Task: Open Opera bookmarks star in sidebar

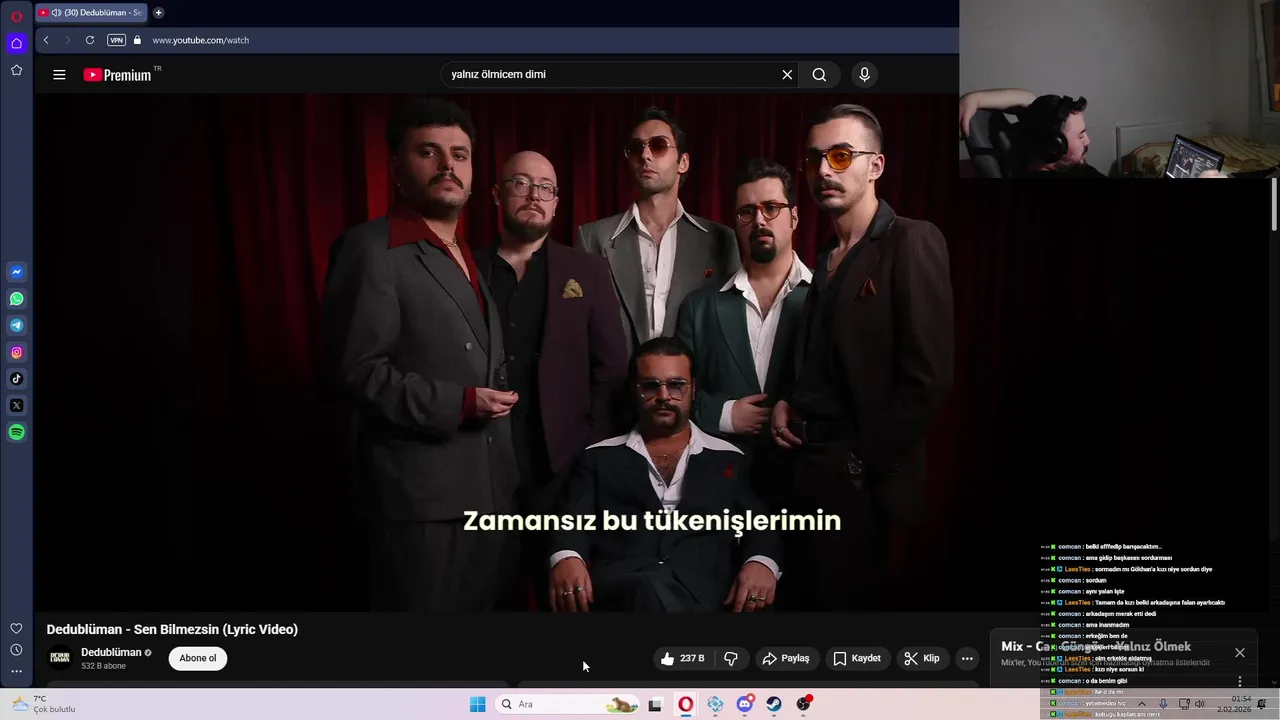Action: click(x=16, y=70)
